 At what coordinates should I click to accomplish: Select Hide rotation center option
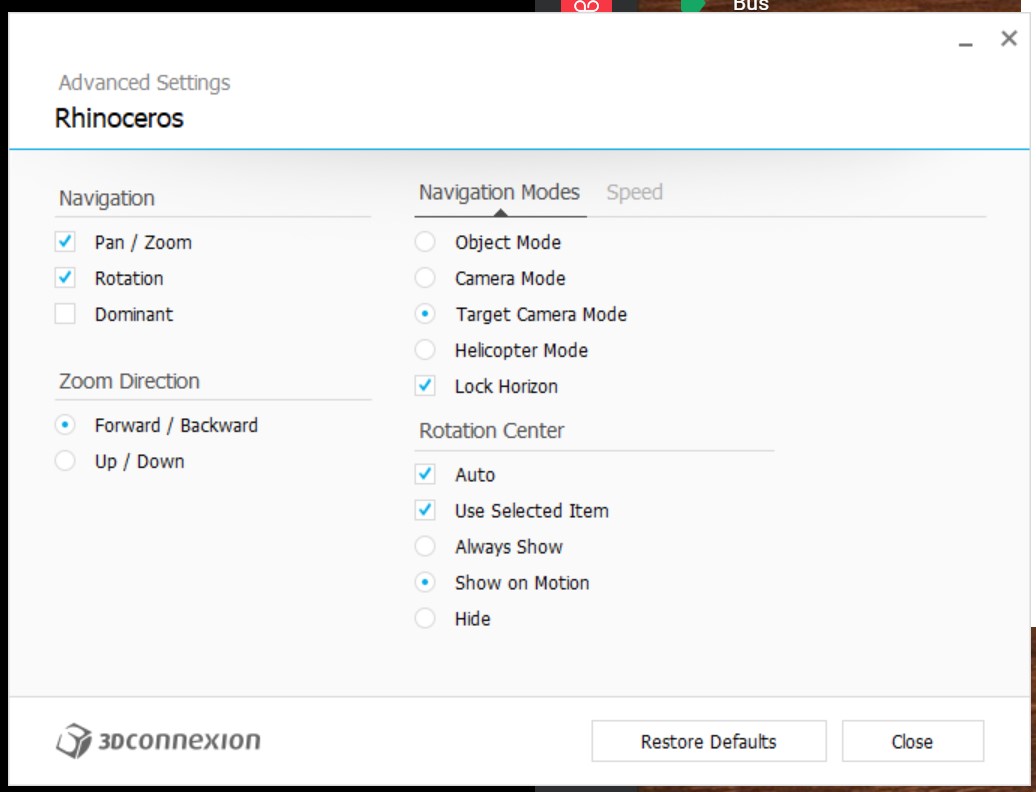(x=425, y=618)
